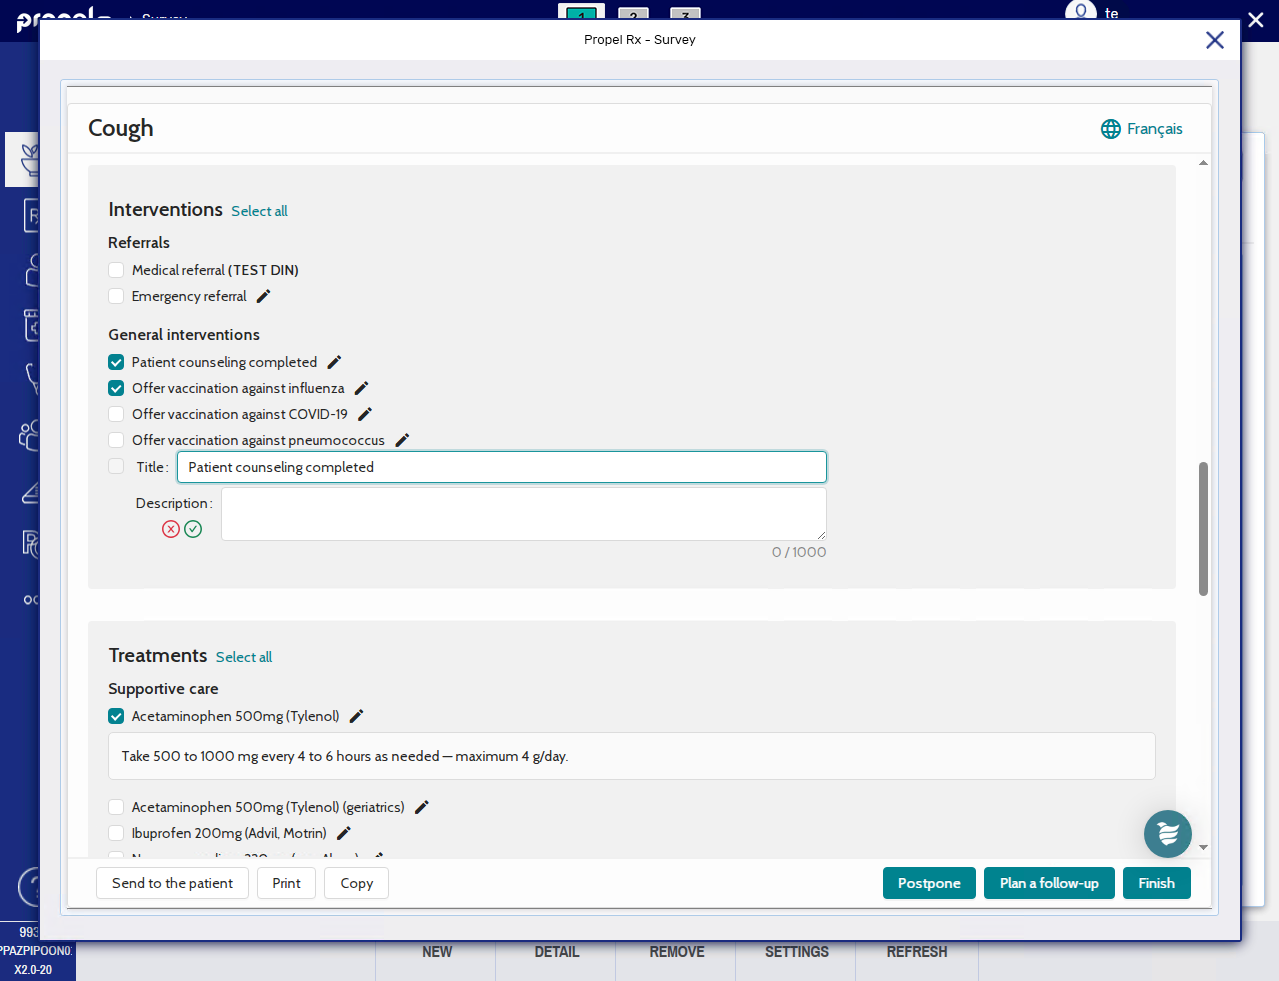
Task: Open the floating chat assistant icon
Action: coord(1167,833)
